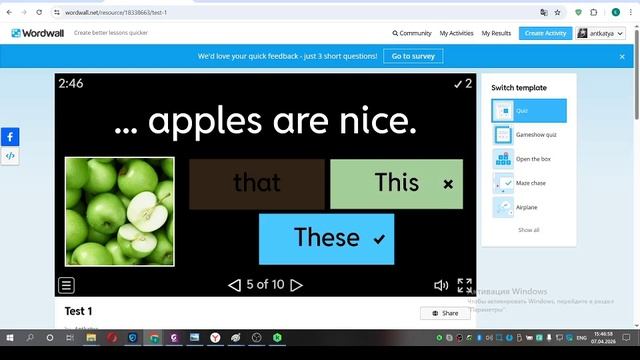Open the embed code icon
The image size is (640, 360).
tap(10, 156)
